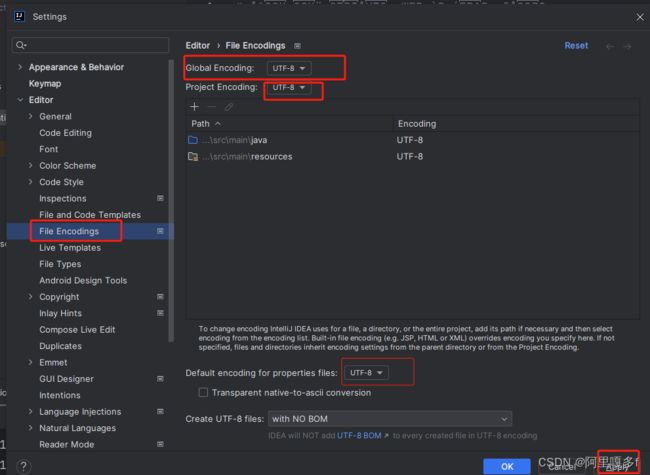Open File Types settings

(x=60, y=264)
